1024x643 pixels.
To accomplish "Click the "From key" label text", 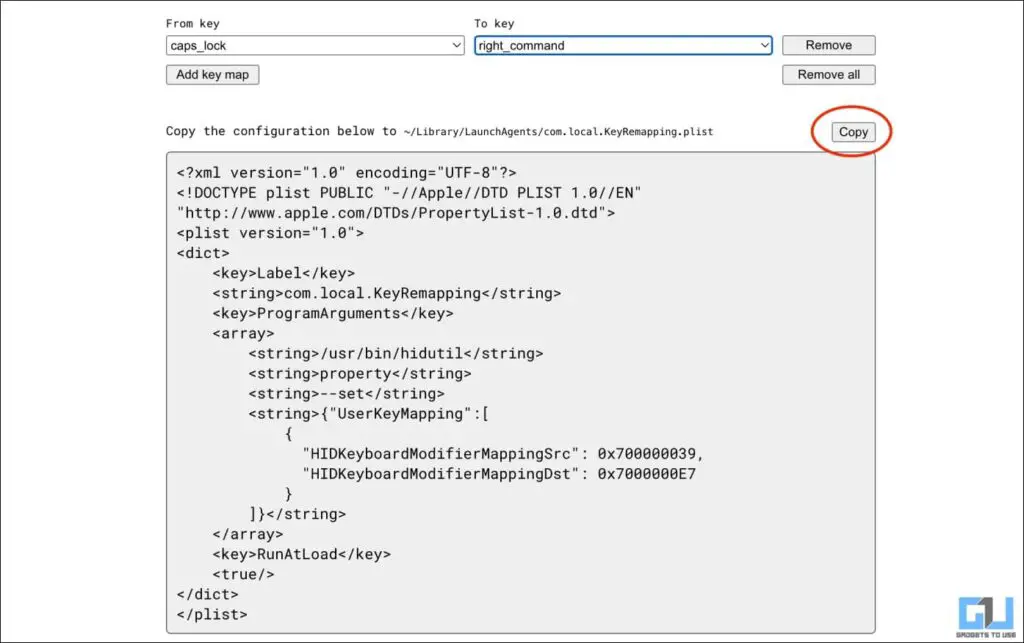I will coord(192,23).
